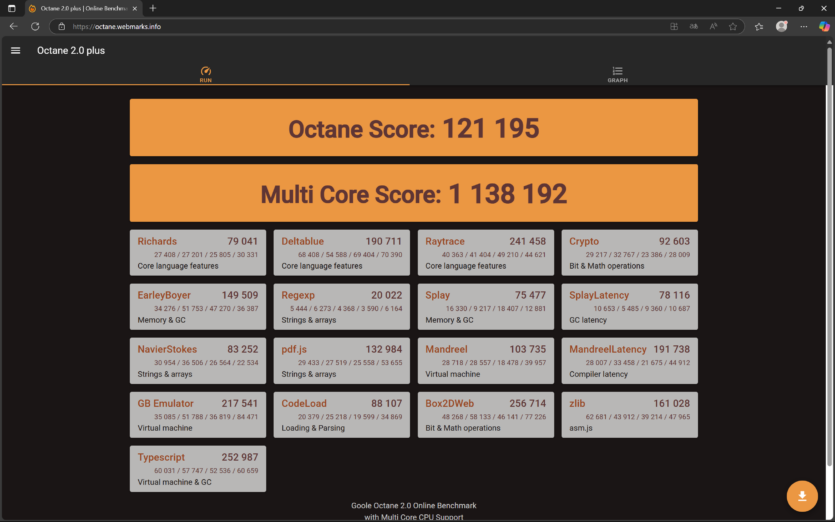Select the Deltablue benchmark card
835x522 pixels.
tap(341, 252)
